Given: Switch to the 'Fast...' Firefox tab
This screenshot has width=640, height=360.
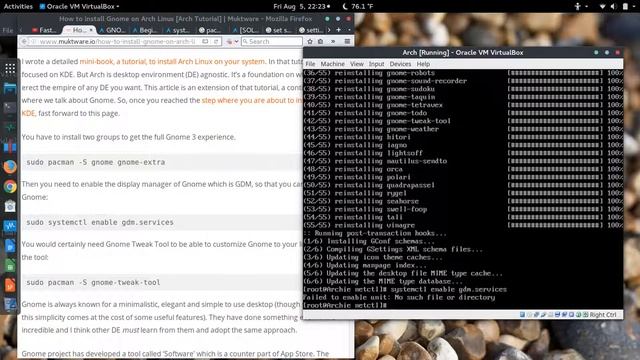Looking at the screenshot, I should (44, 30).
